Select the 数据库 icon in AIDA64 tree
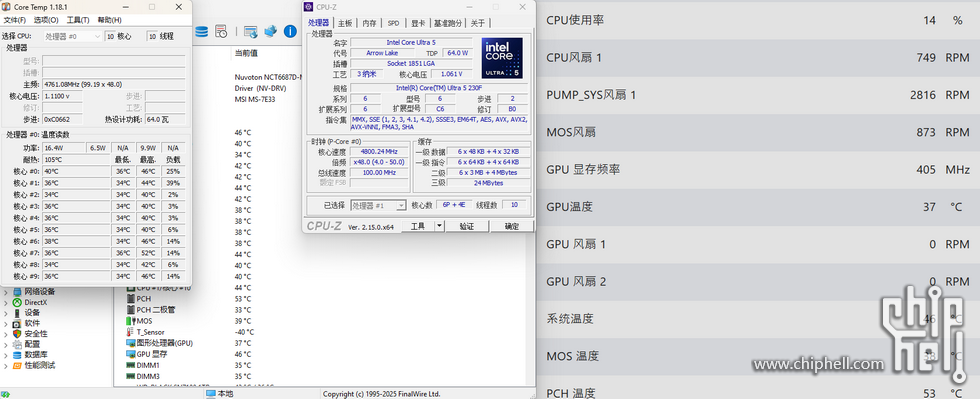This screenshot has width=980, height=399. coord(18,355)
